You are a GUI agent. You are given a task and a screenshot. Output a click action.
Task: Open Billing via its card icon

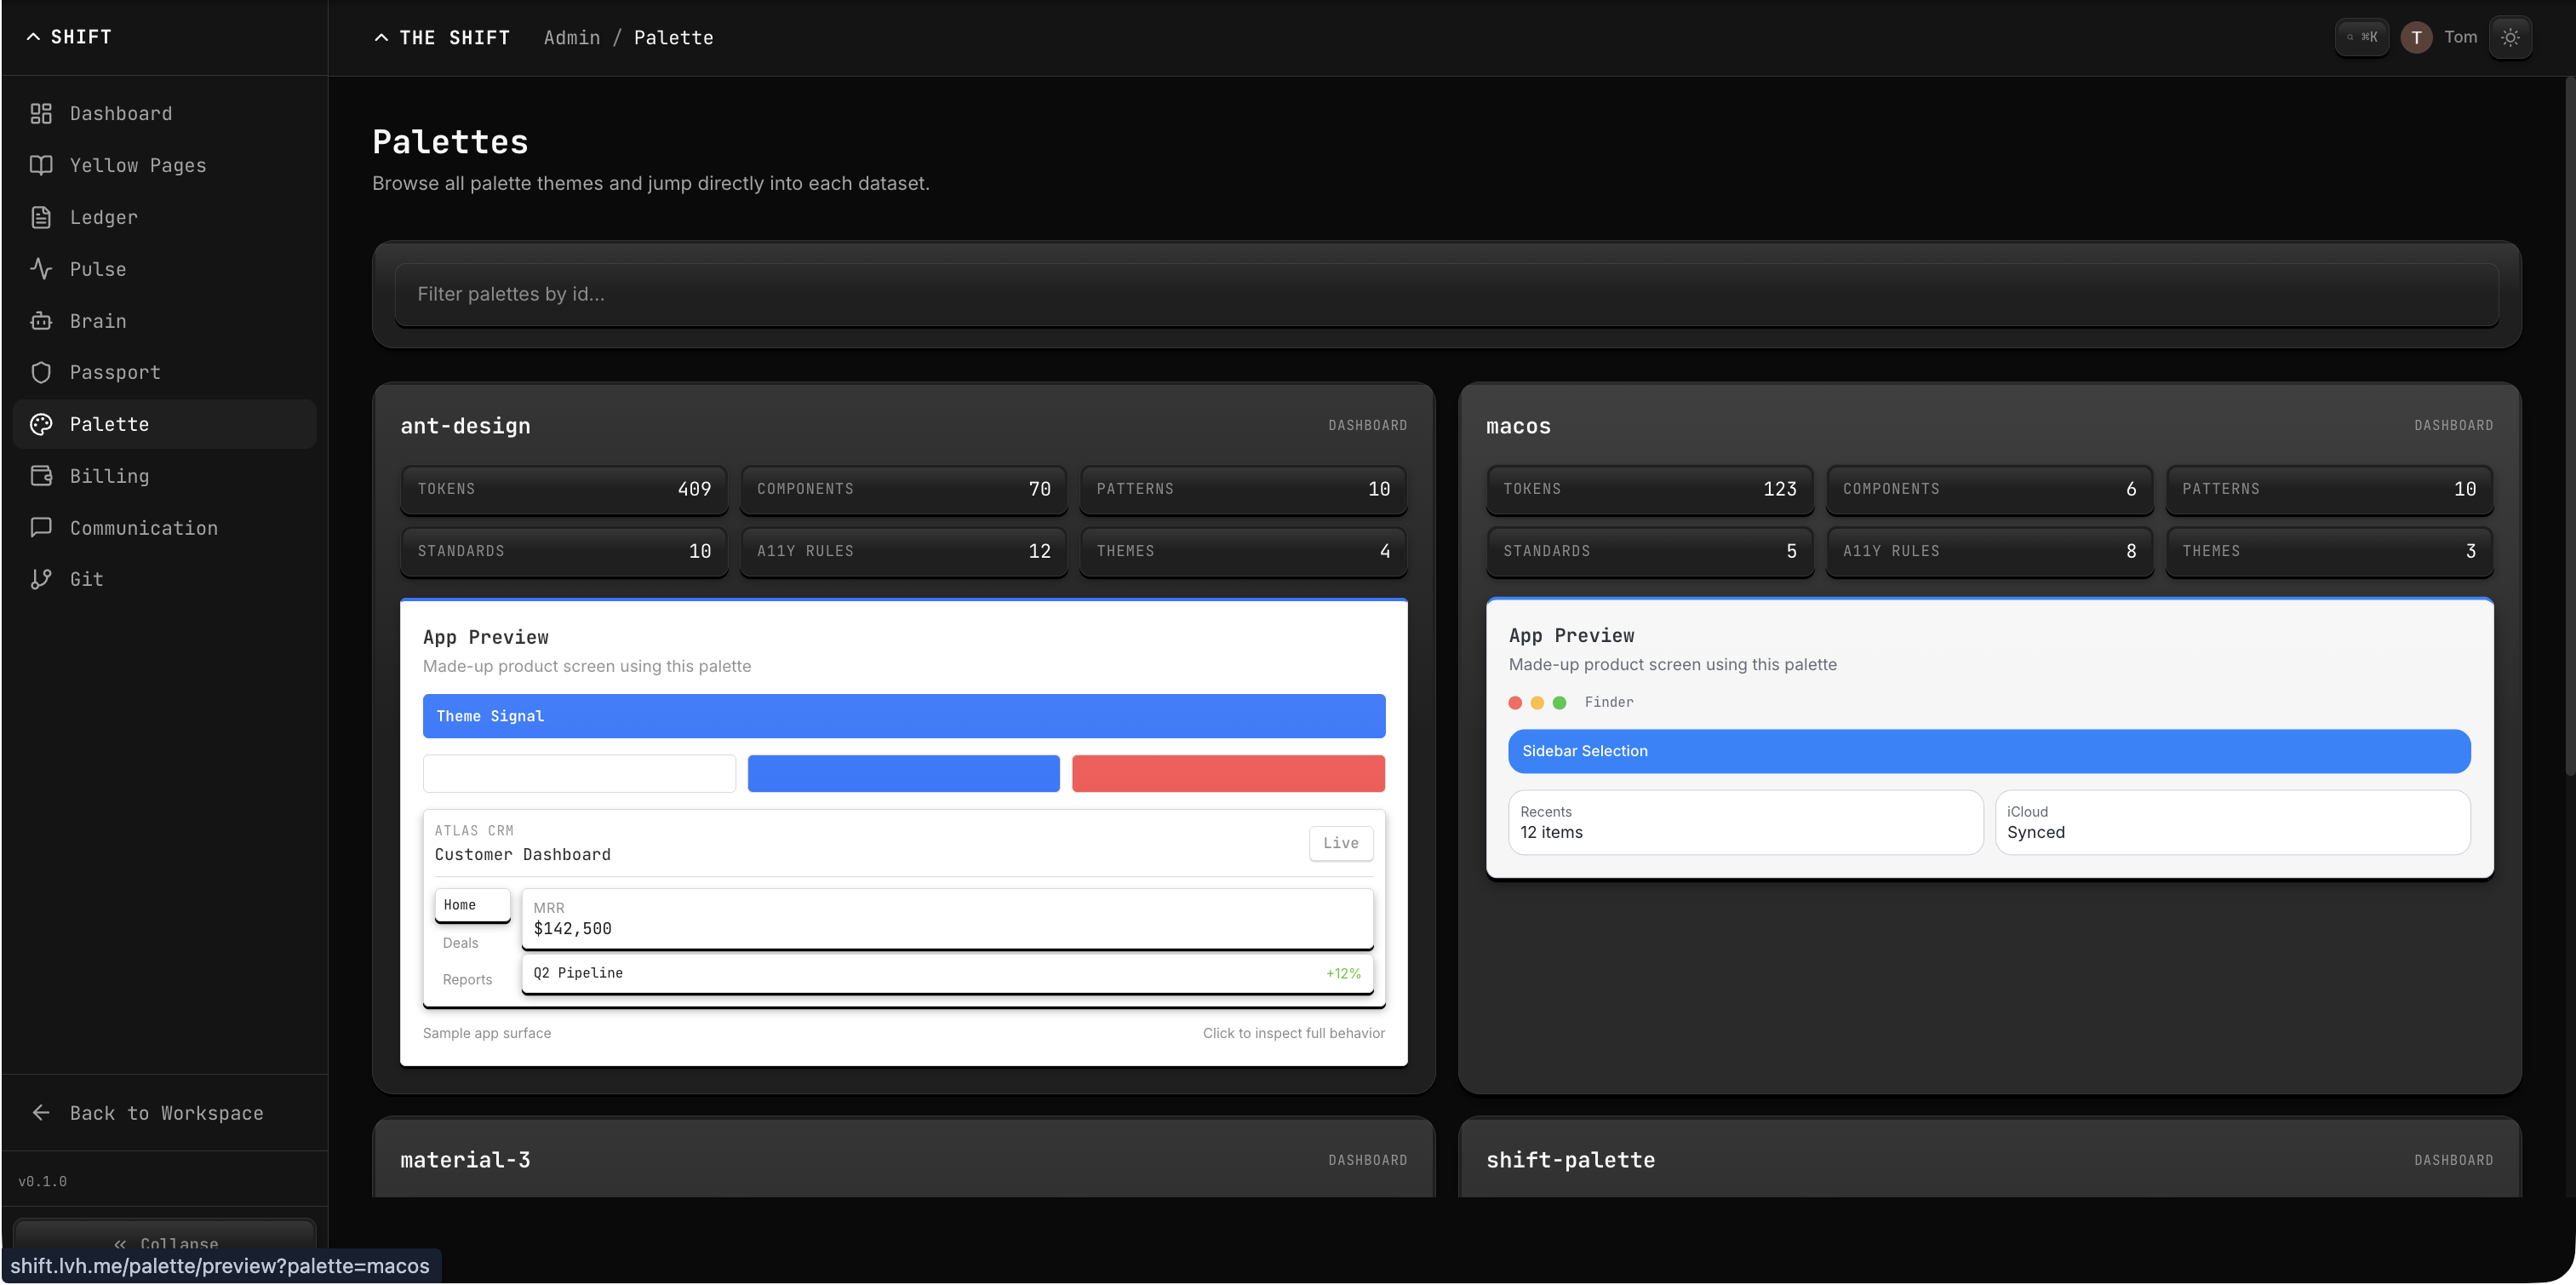tap(41, 476)
